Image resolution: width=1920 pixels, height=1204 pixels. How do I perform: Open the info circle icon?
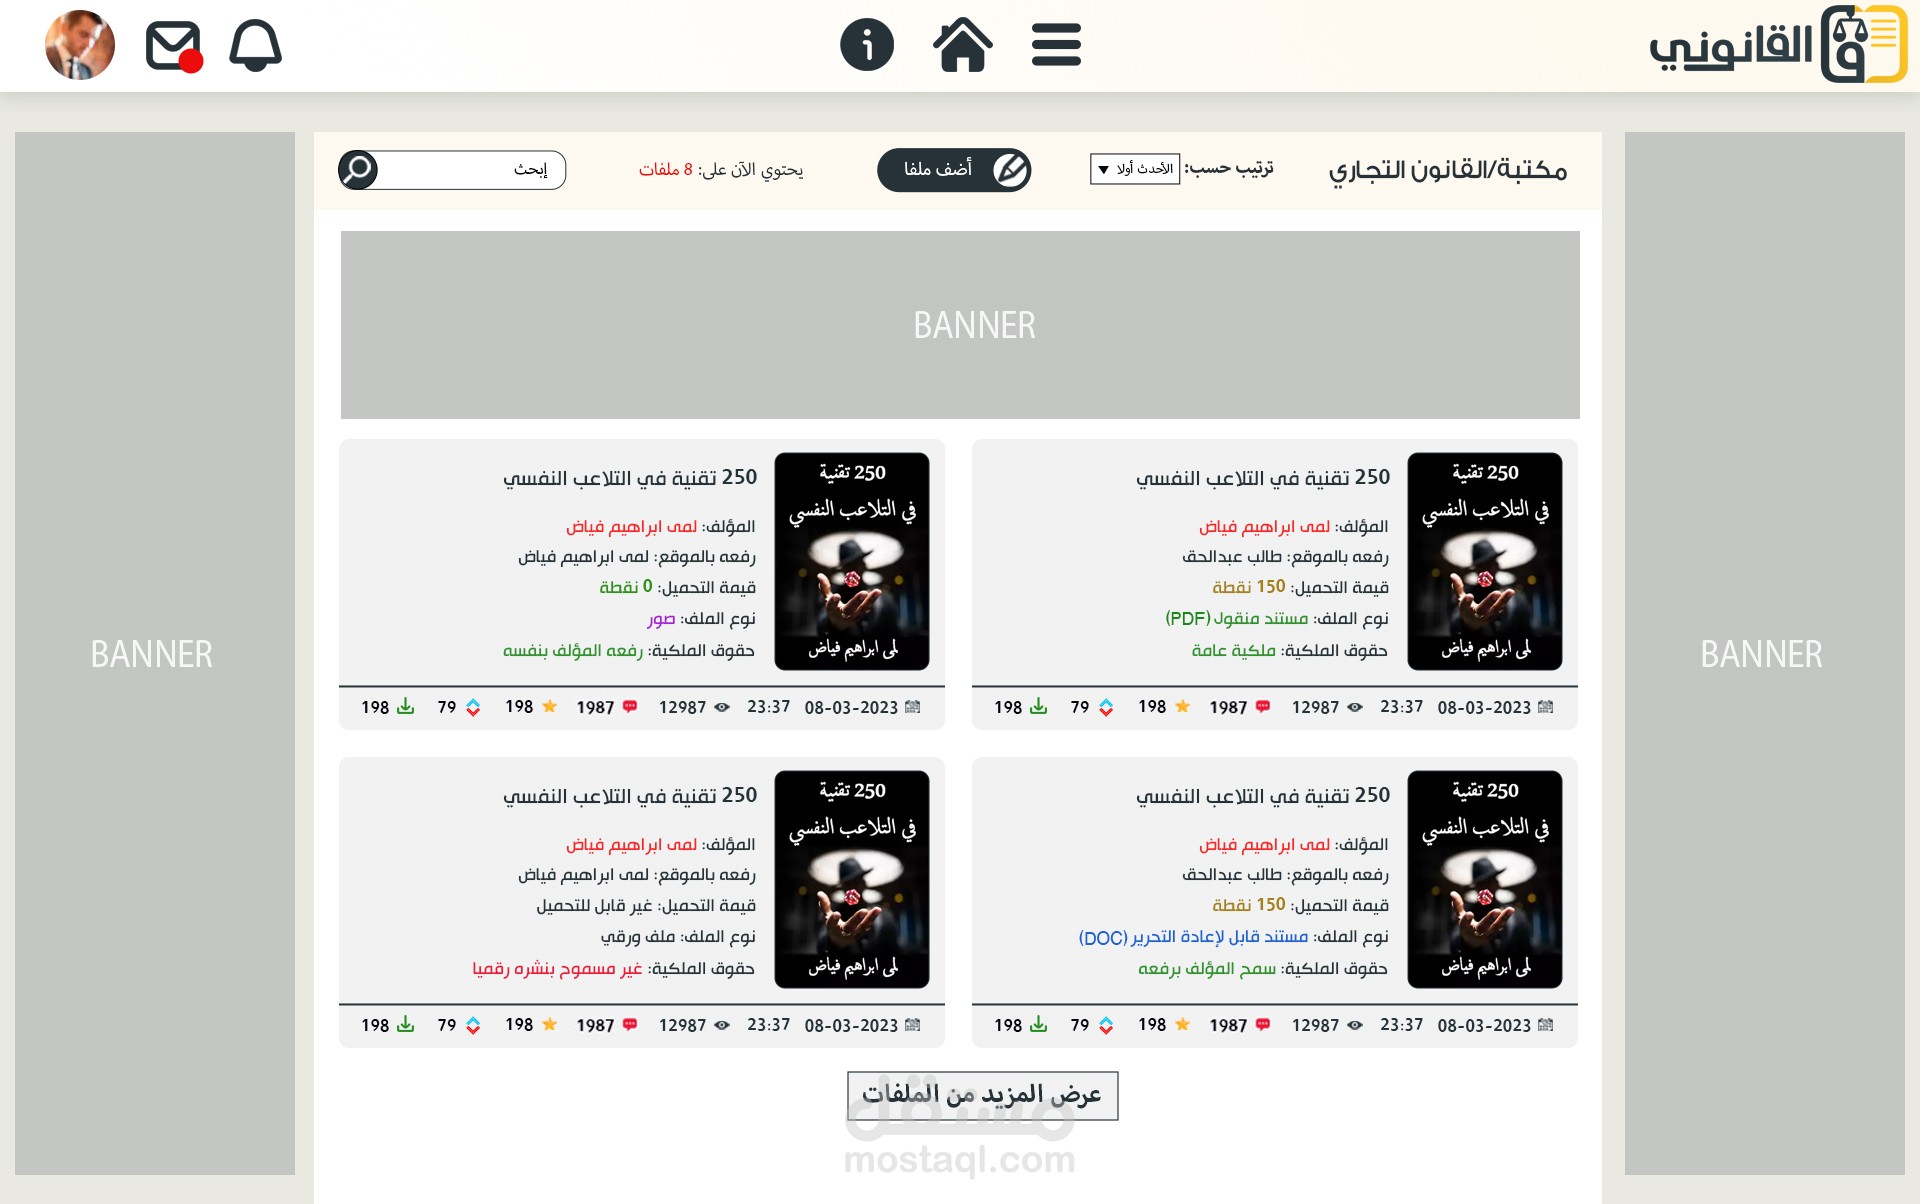click(x=867, y=46)
